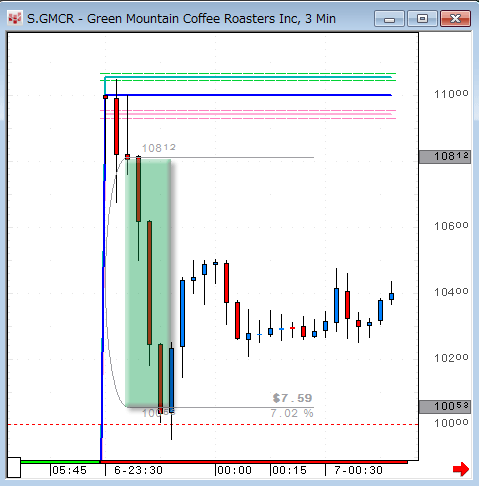Click the $7.59 measurement value
The width and height of the screenshot is (479, 486).
(x=292, y=398)
